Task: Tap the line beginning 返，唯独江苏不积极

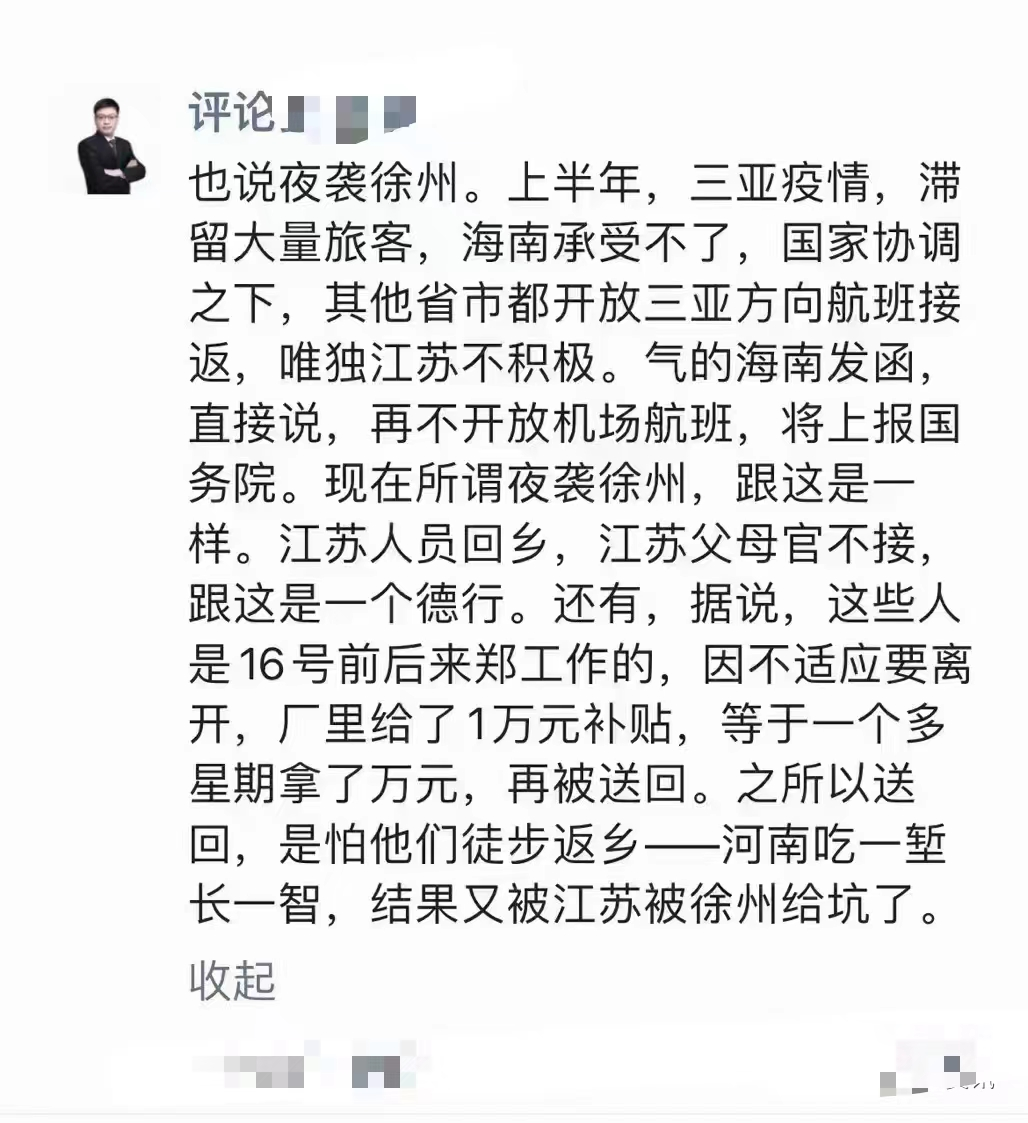Action: 562,364
